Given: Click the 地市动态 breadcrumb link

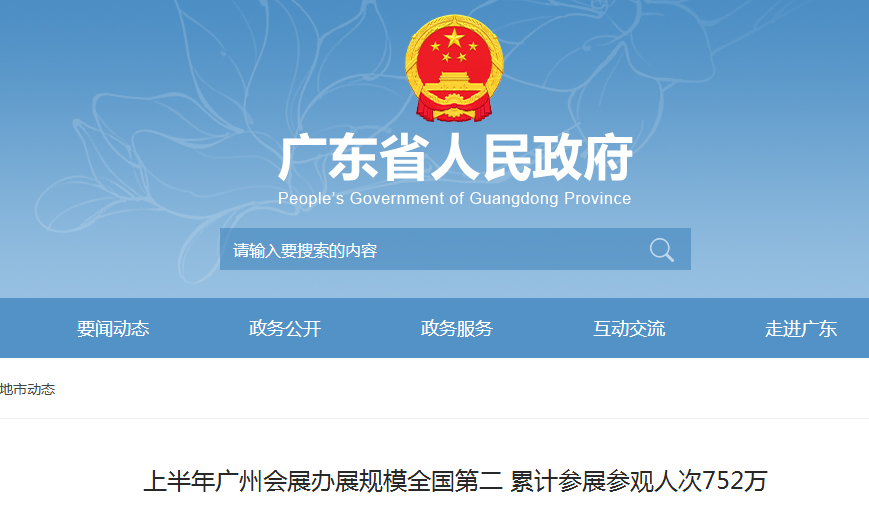Looking at the screenshot, I should 28,389.
